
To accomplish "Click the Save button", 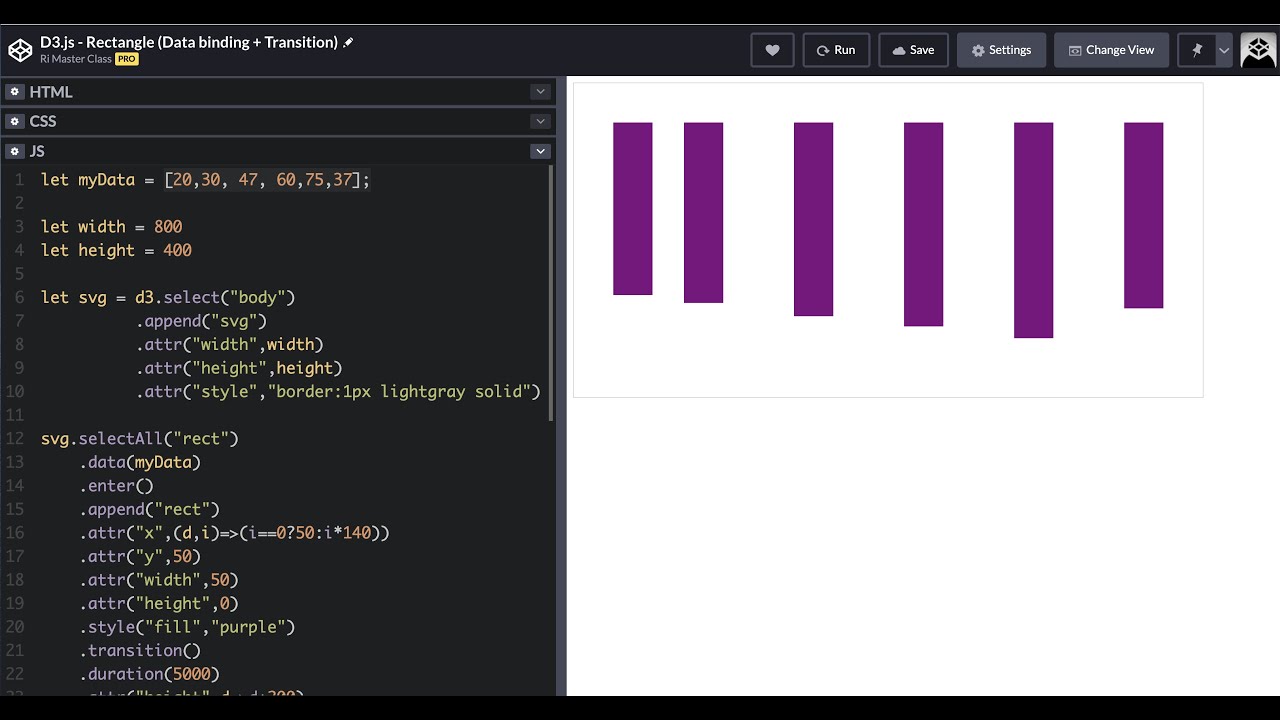I will pos(913,50).
